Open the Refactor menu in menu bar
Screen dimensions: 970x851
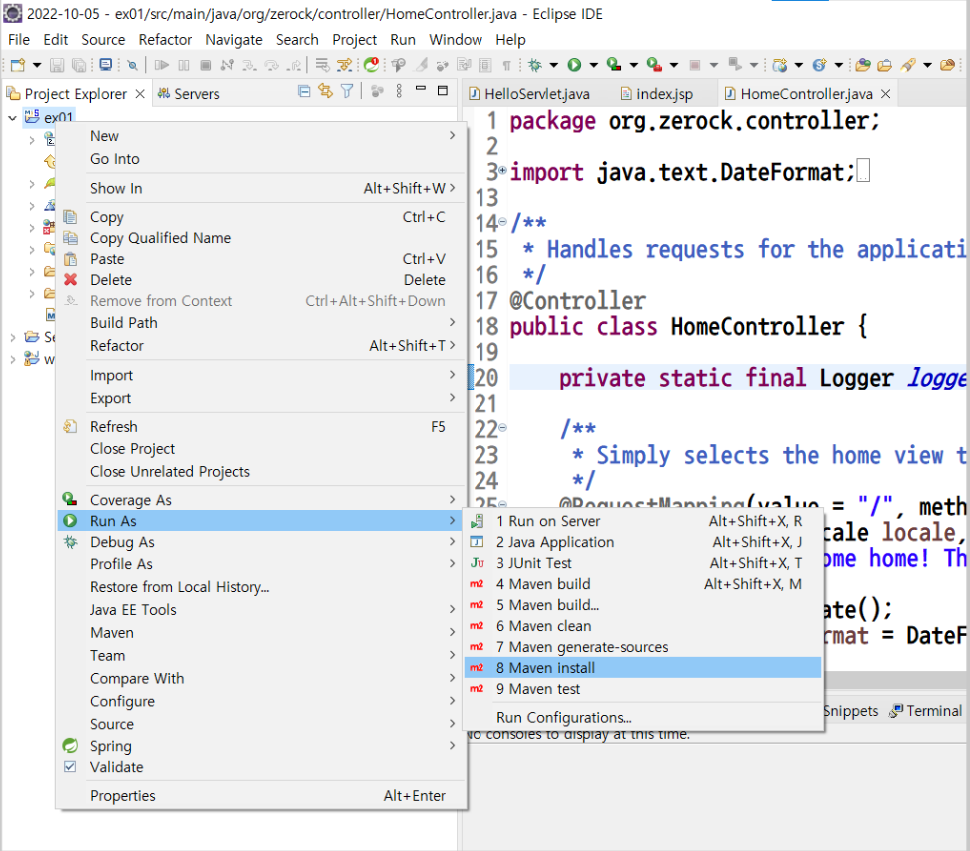[x=165, y=40]
